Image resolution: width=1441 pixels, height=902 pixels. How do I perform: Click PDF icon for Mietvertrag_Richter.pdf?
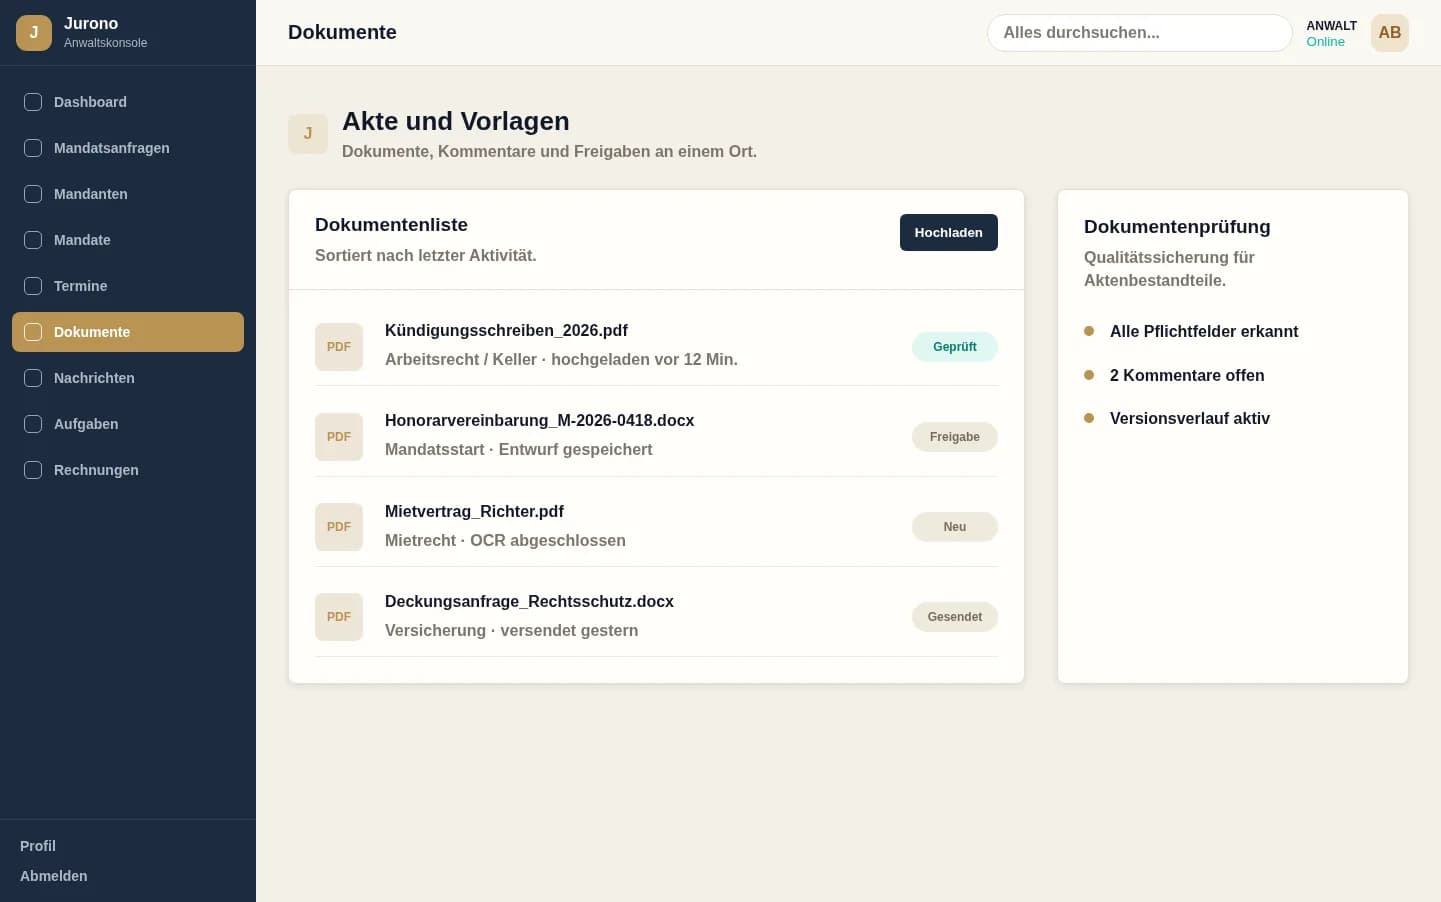pos(339,527)
